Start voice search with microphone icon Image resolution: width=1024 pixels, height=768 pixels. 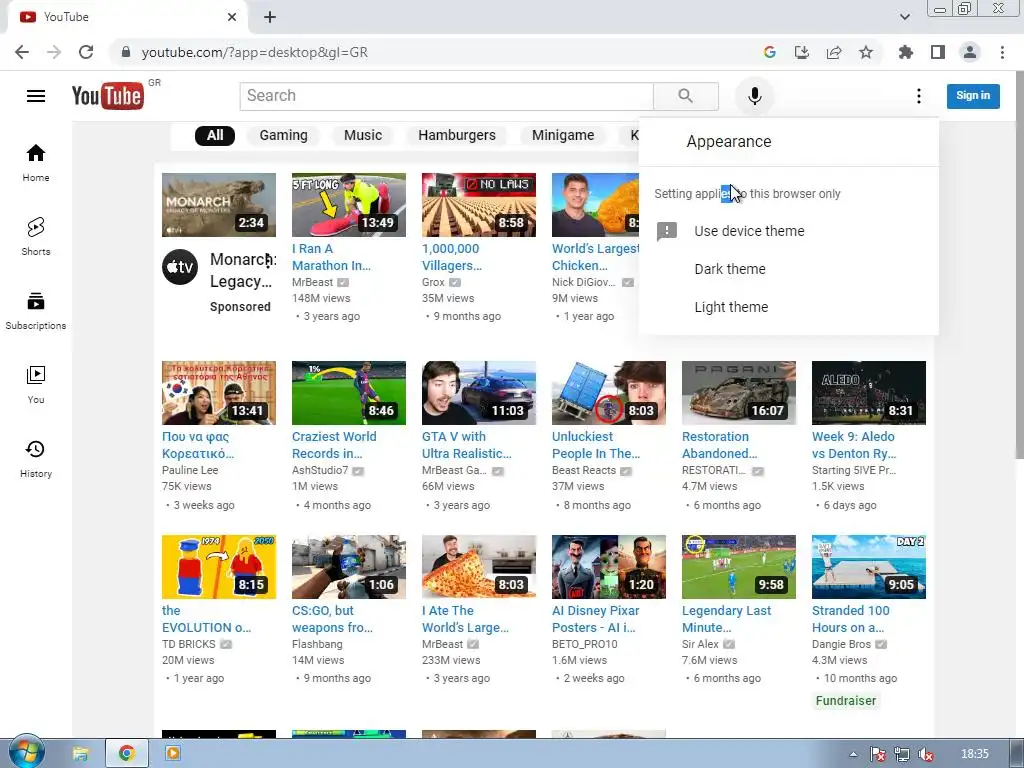pyautogui.click(x=754, y=96)
